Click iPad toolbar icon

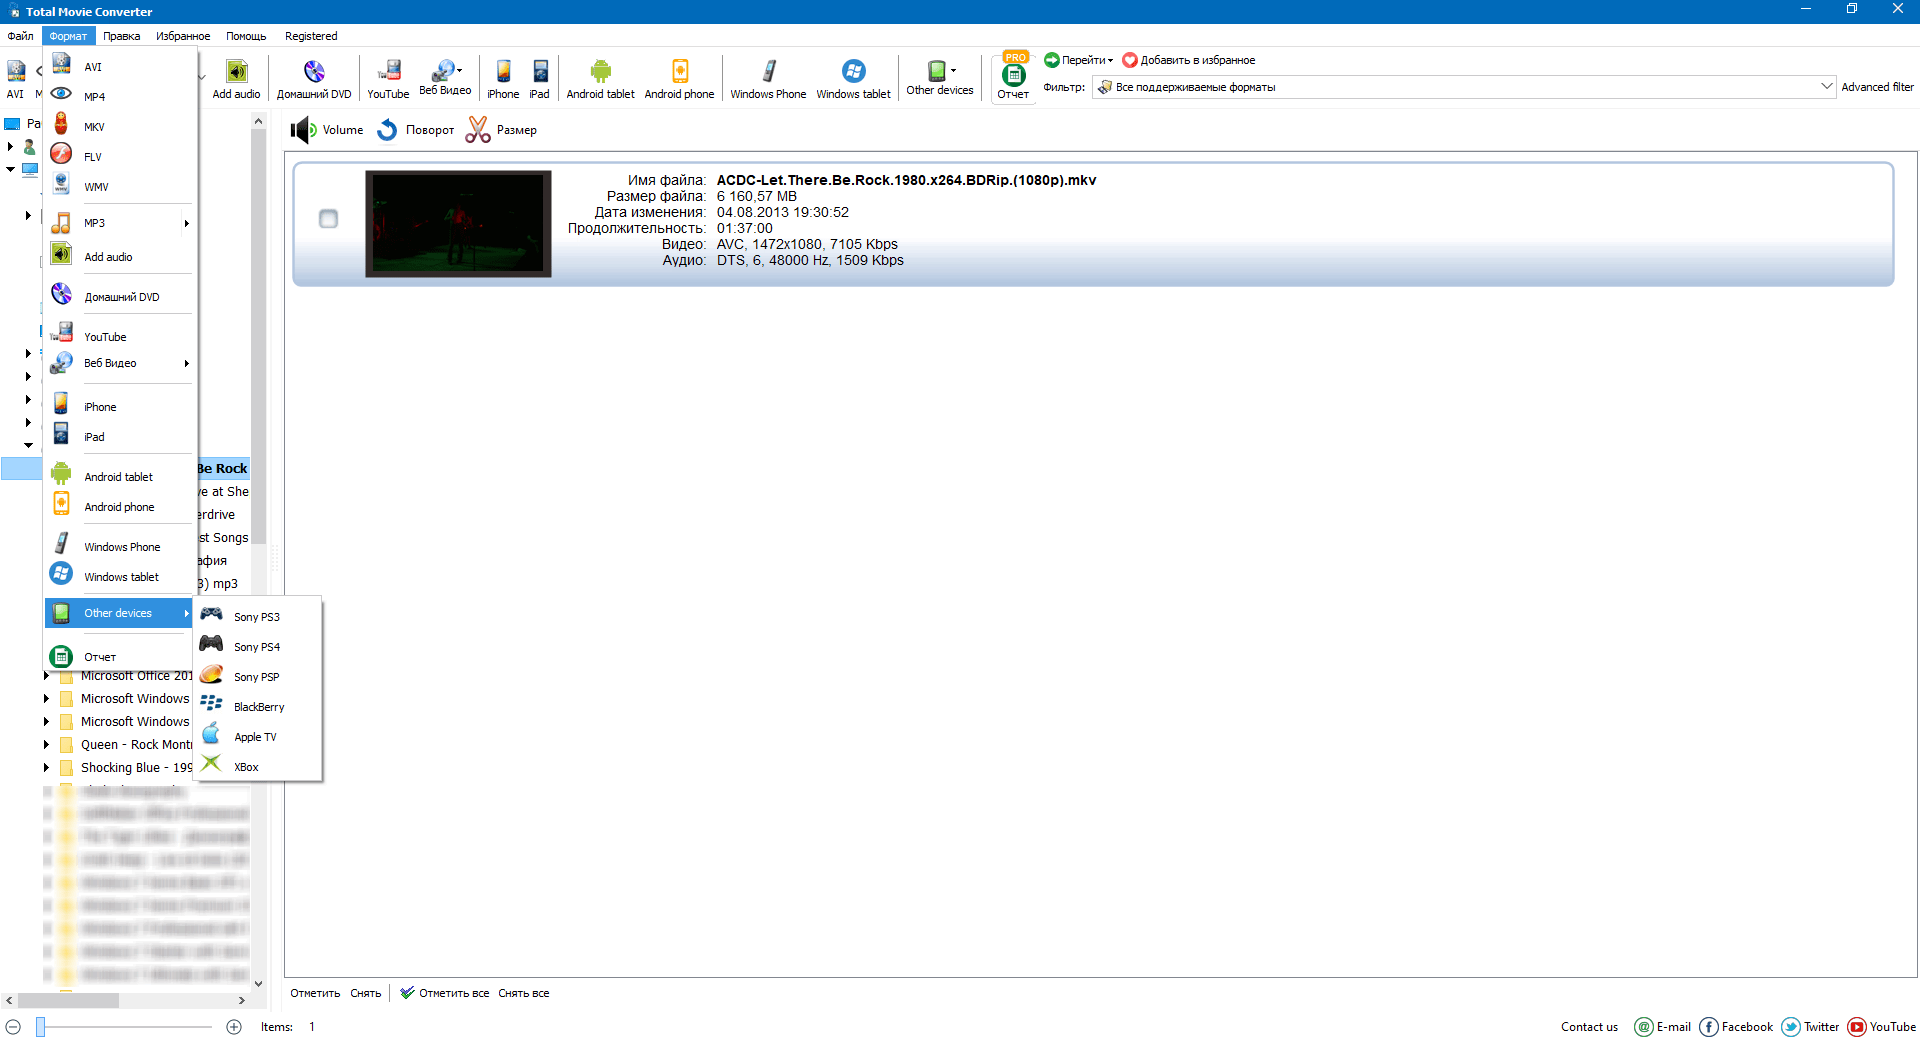[540, 79]
